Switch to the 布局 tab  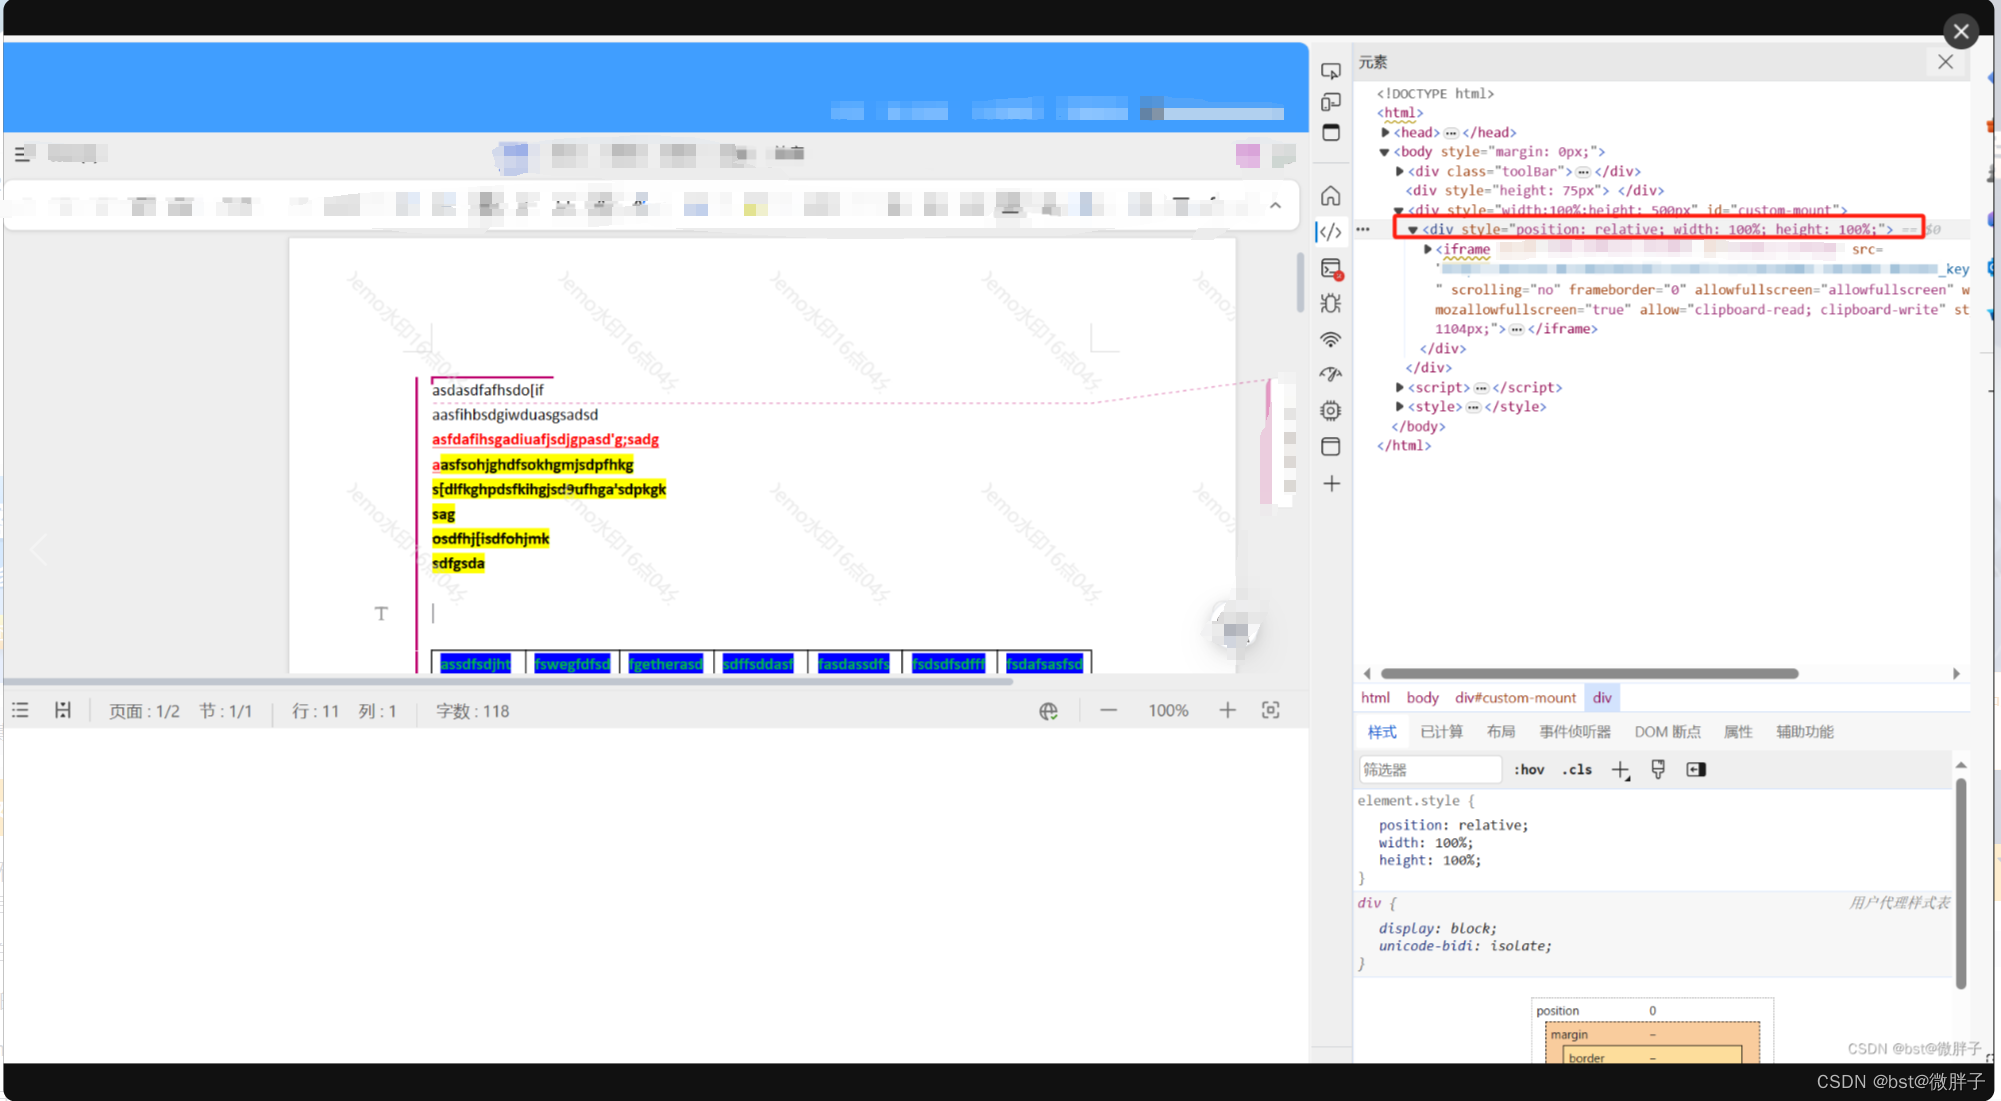(1500, 732)
